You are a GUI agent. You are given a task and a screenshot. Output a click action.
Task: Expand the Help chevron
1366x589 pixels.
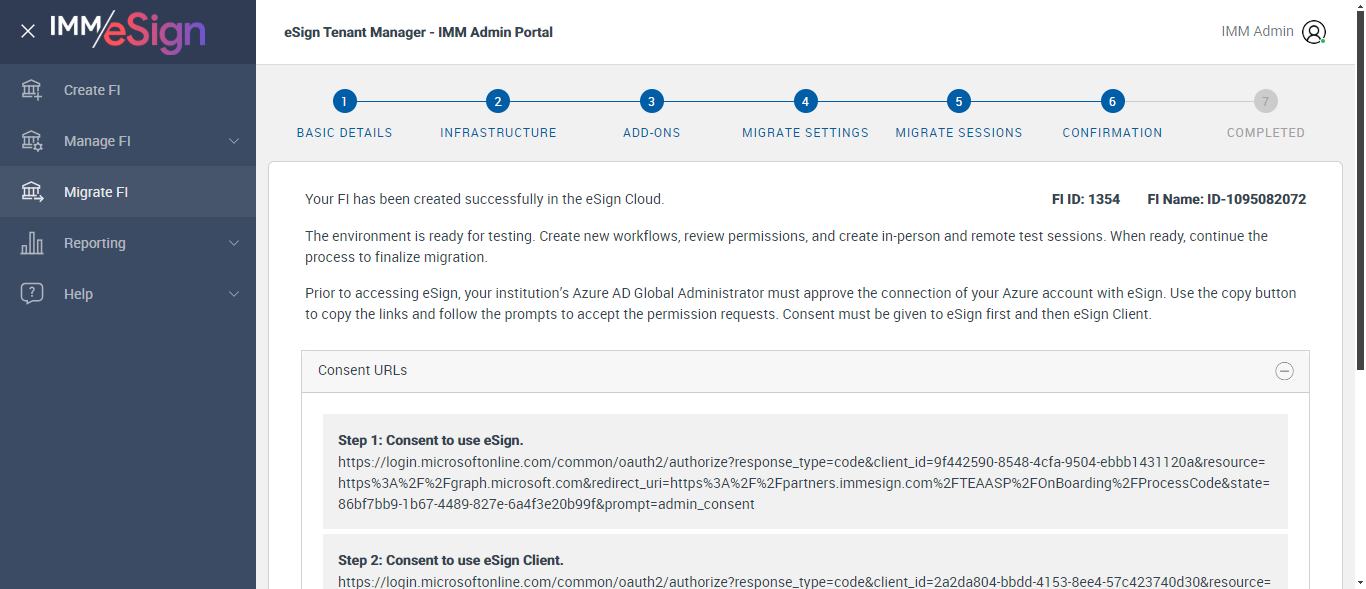(x=234, y=294)
